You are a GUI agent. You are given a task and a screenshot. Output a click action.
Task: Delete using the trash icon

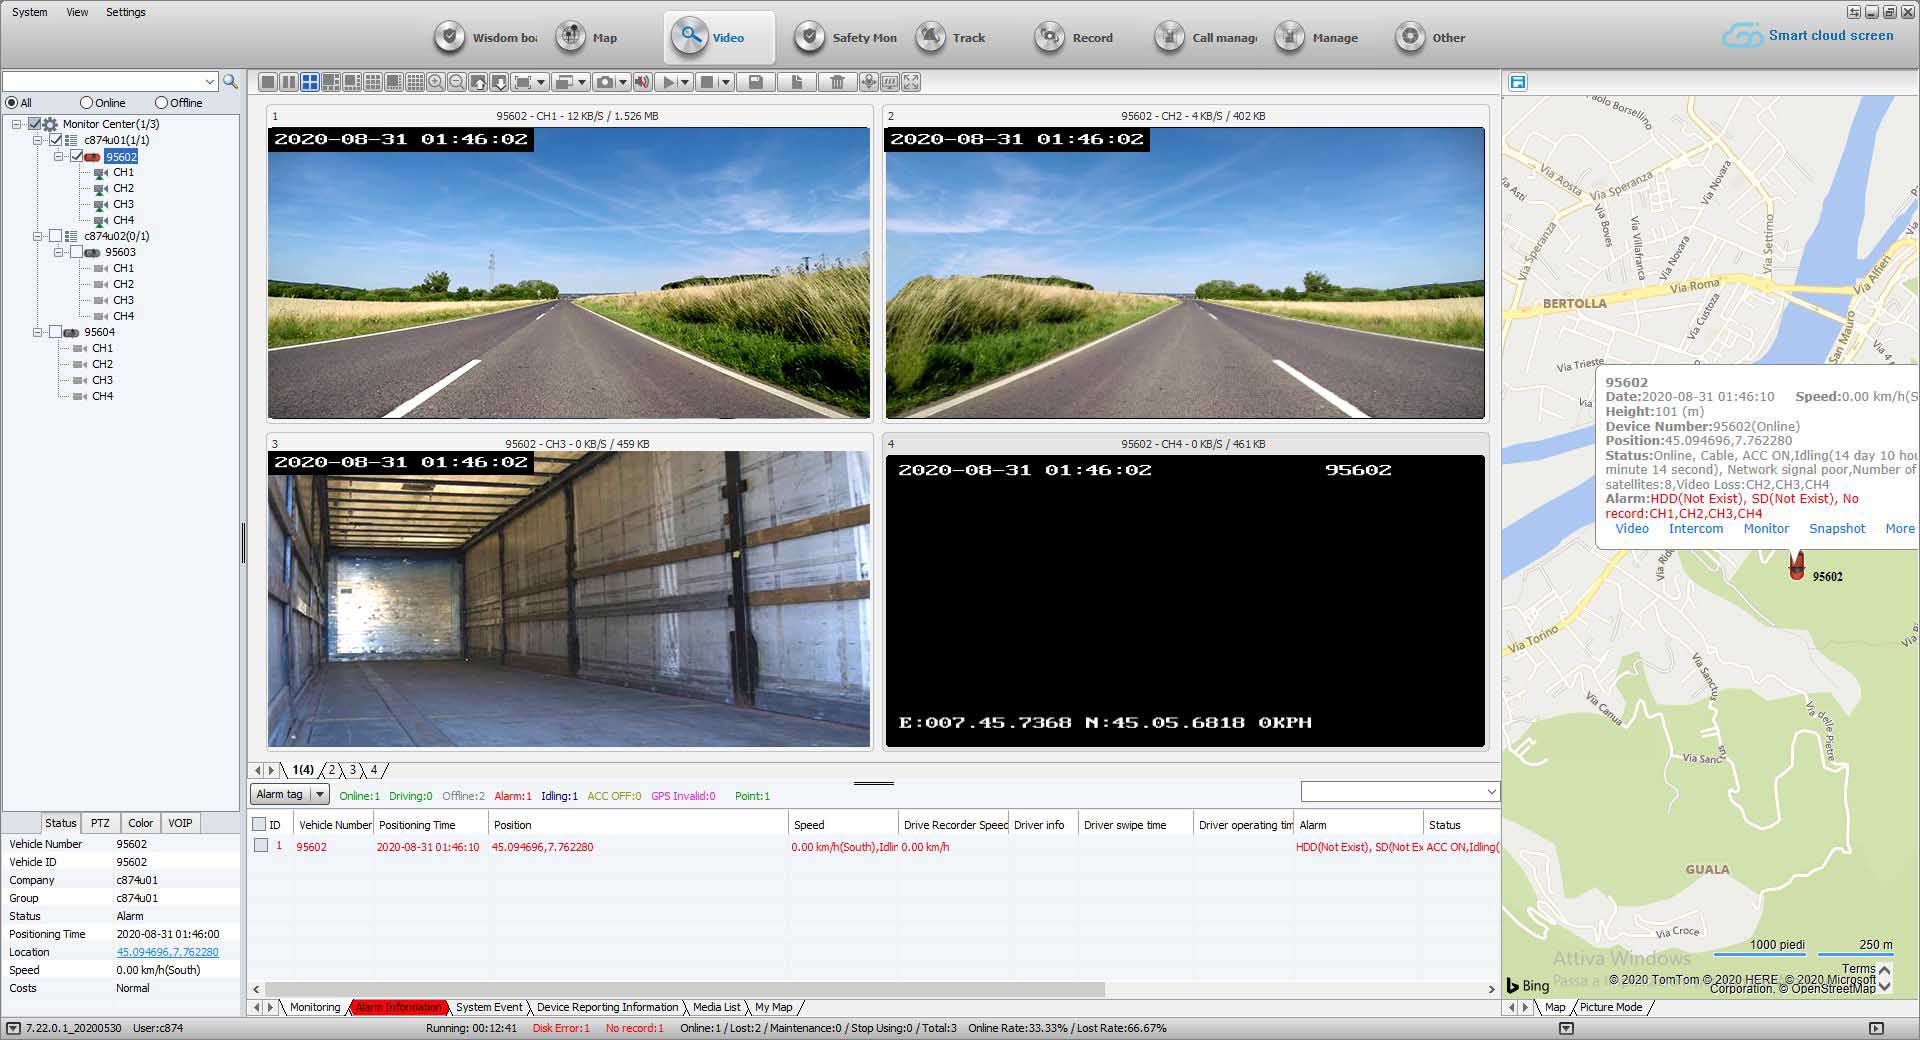(x=838, y=83)
